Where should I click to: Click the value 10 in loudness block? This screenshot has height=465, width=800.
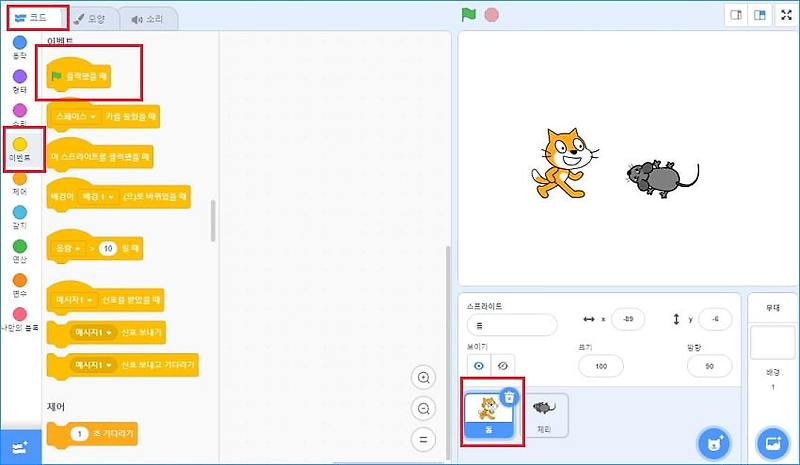point(108,249)
